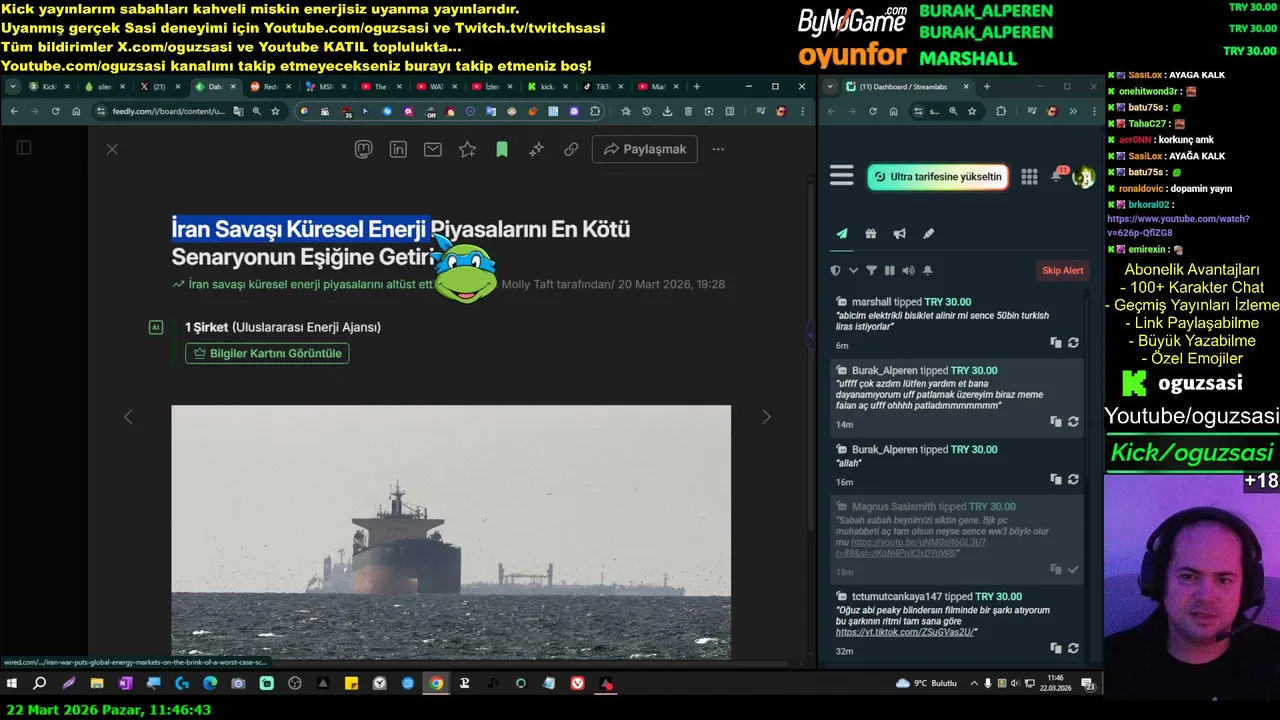This screenshot has height=720, width=1280.
Task: Open the Streamlabs hamburger menu
Action: click(842, 176)
